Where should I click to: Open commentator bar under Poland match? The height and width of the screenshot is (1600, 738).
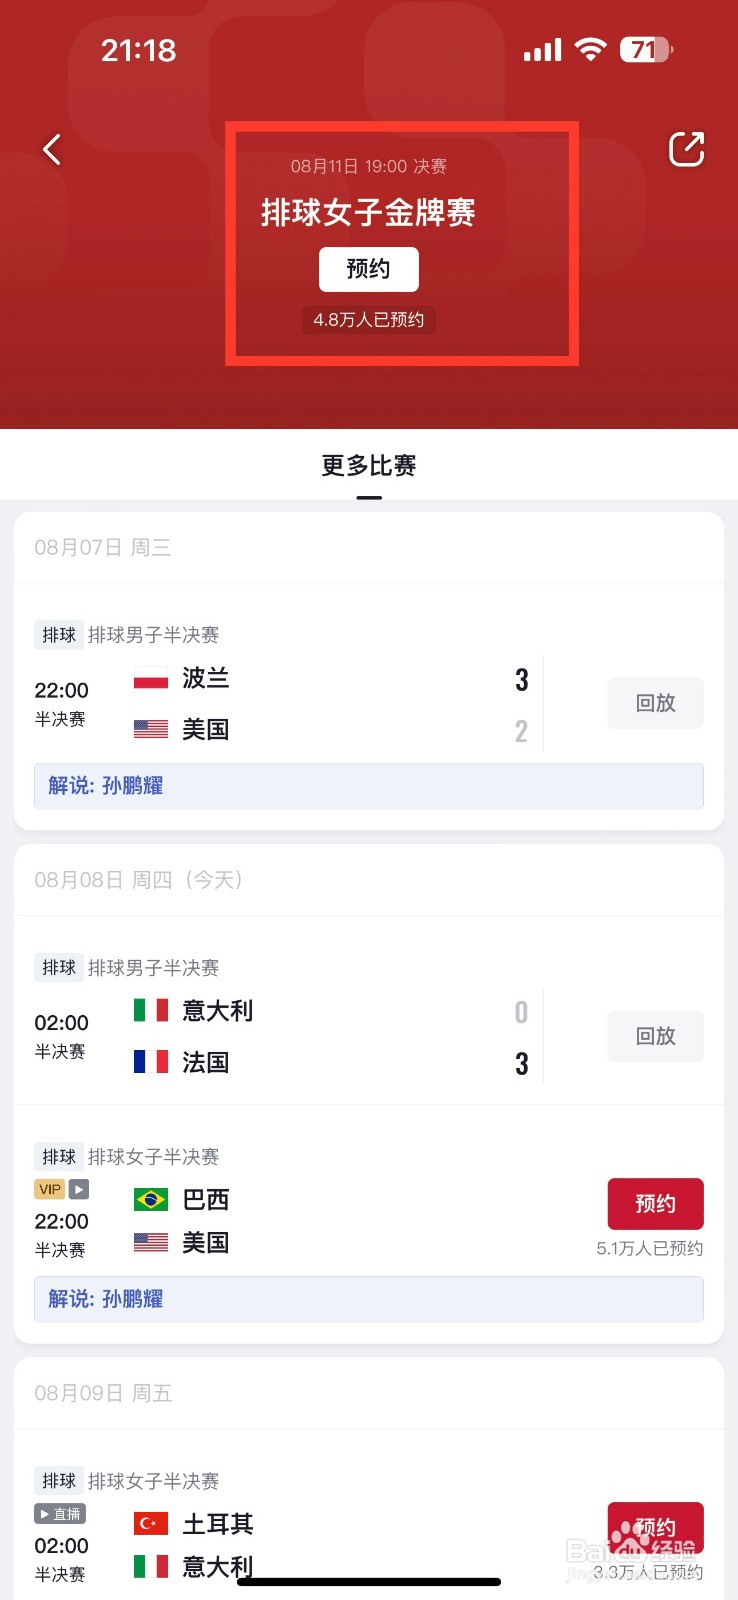coord(369,786)
